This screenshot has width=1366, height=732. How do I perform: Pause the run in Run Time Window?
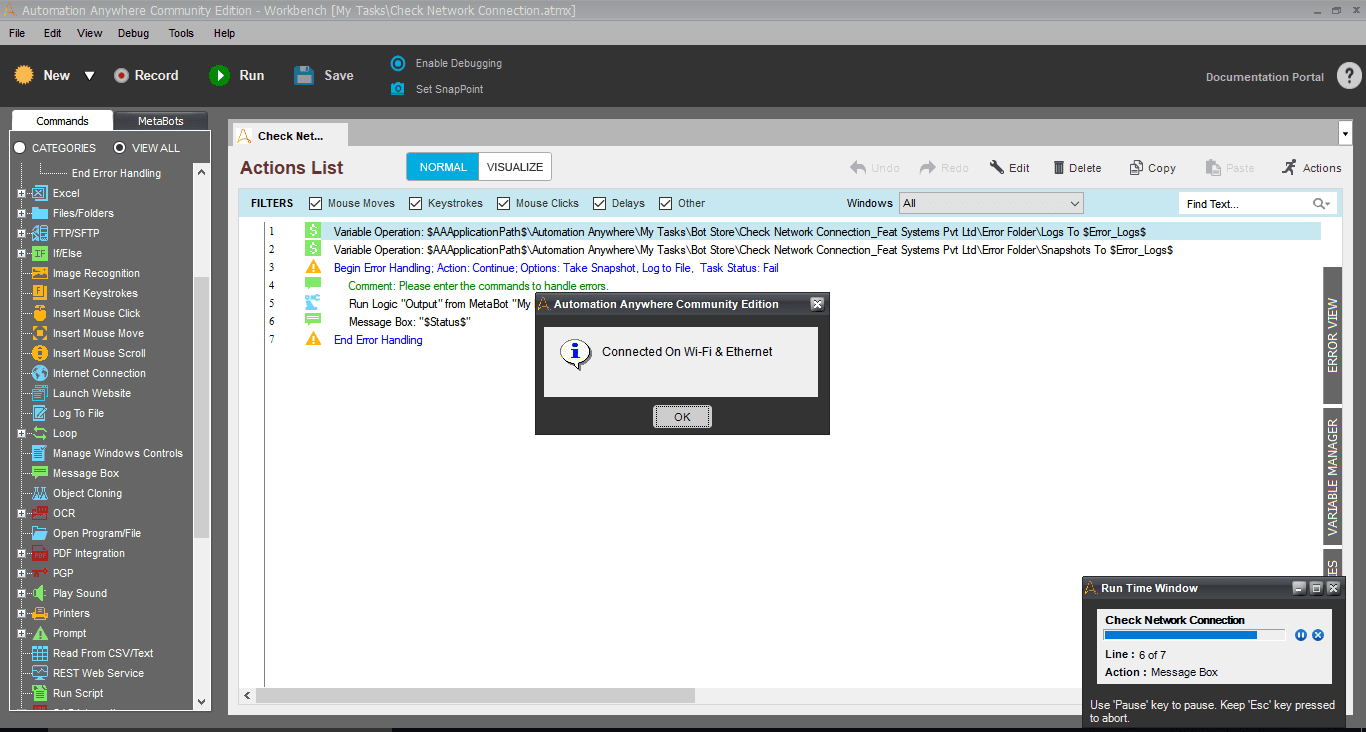click(1301, 635)
